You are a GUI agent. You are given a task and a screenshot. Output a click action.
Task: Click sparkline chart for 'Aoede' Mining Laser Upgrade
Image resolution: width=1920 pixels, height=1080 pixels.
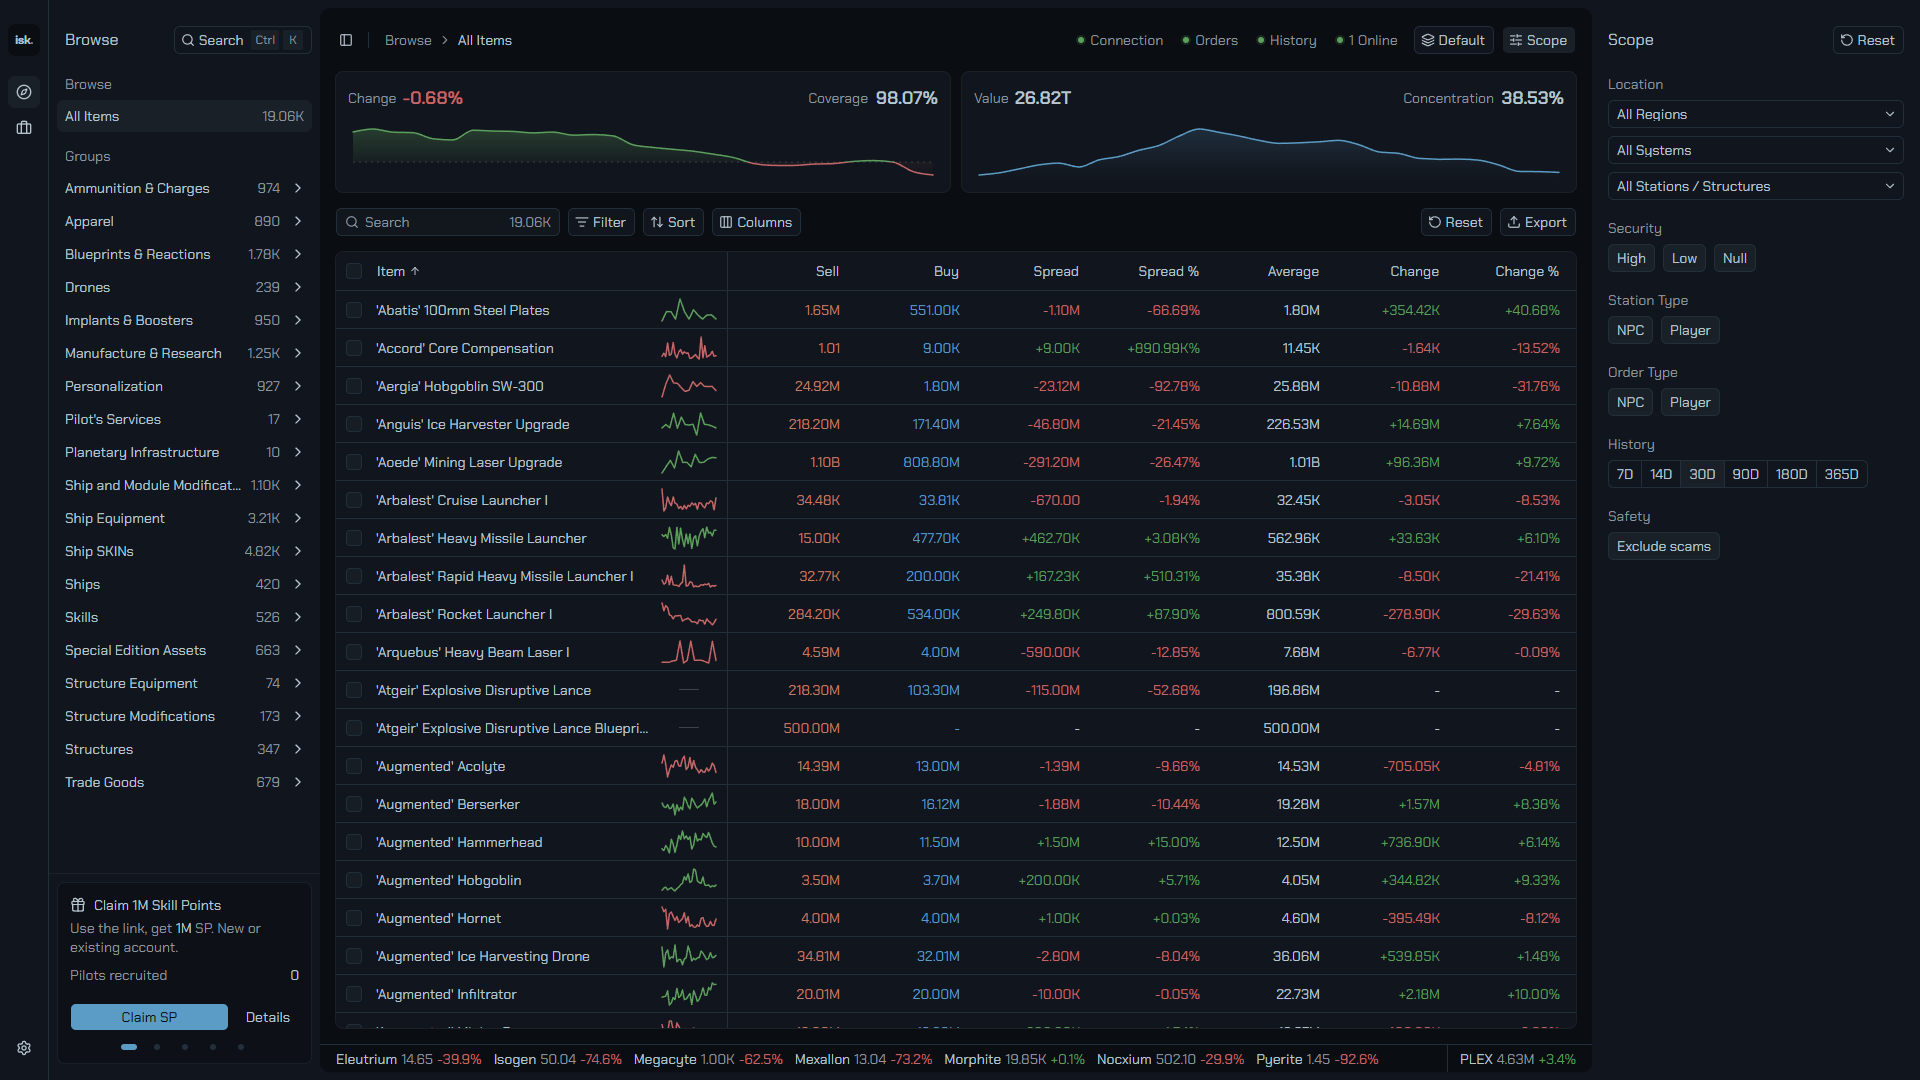coord(689,462)
